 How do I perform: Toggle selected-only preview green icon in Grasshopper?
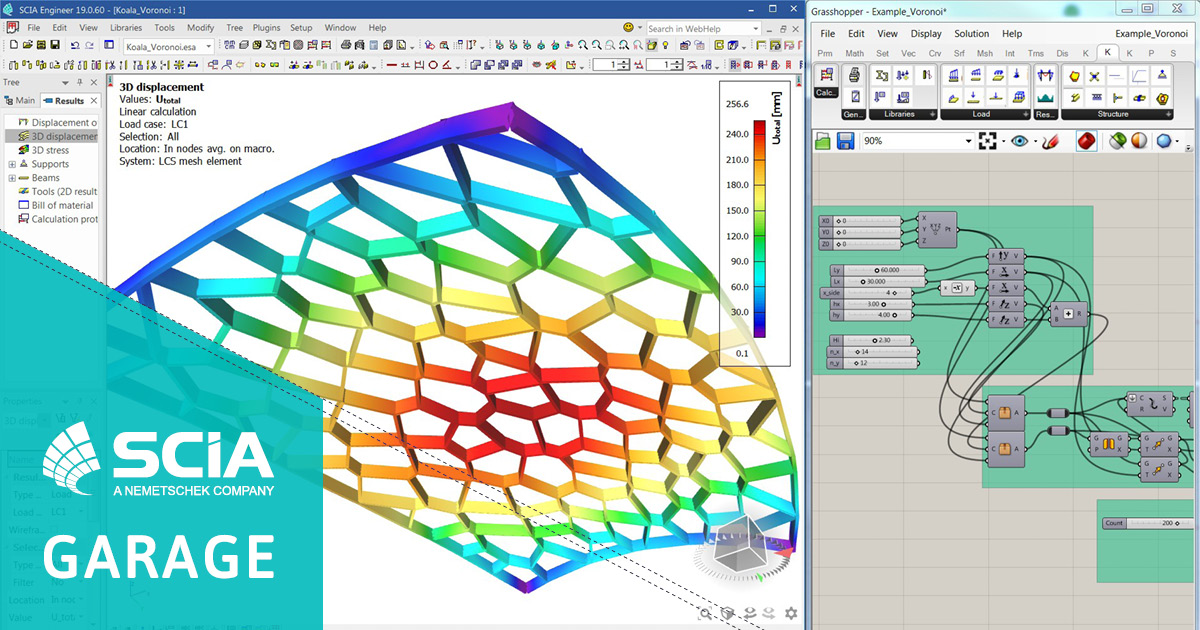[x=1118, y=141]
